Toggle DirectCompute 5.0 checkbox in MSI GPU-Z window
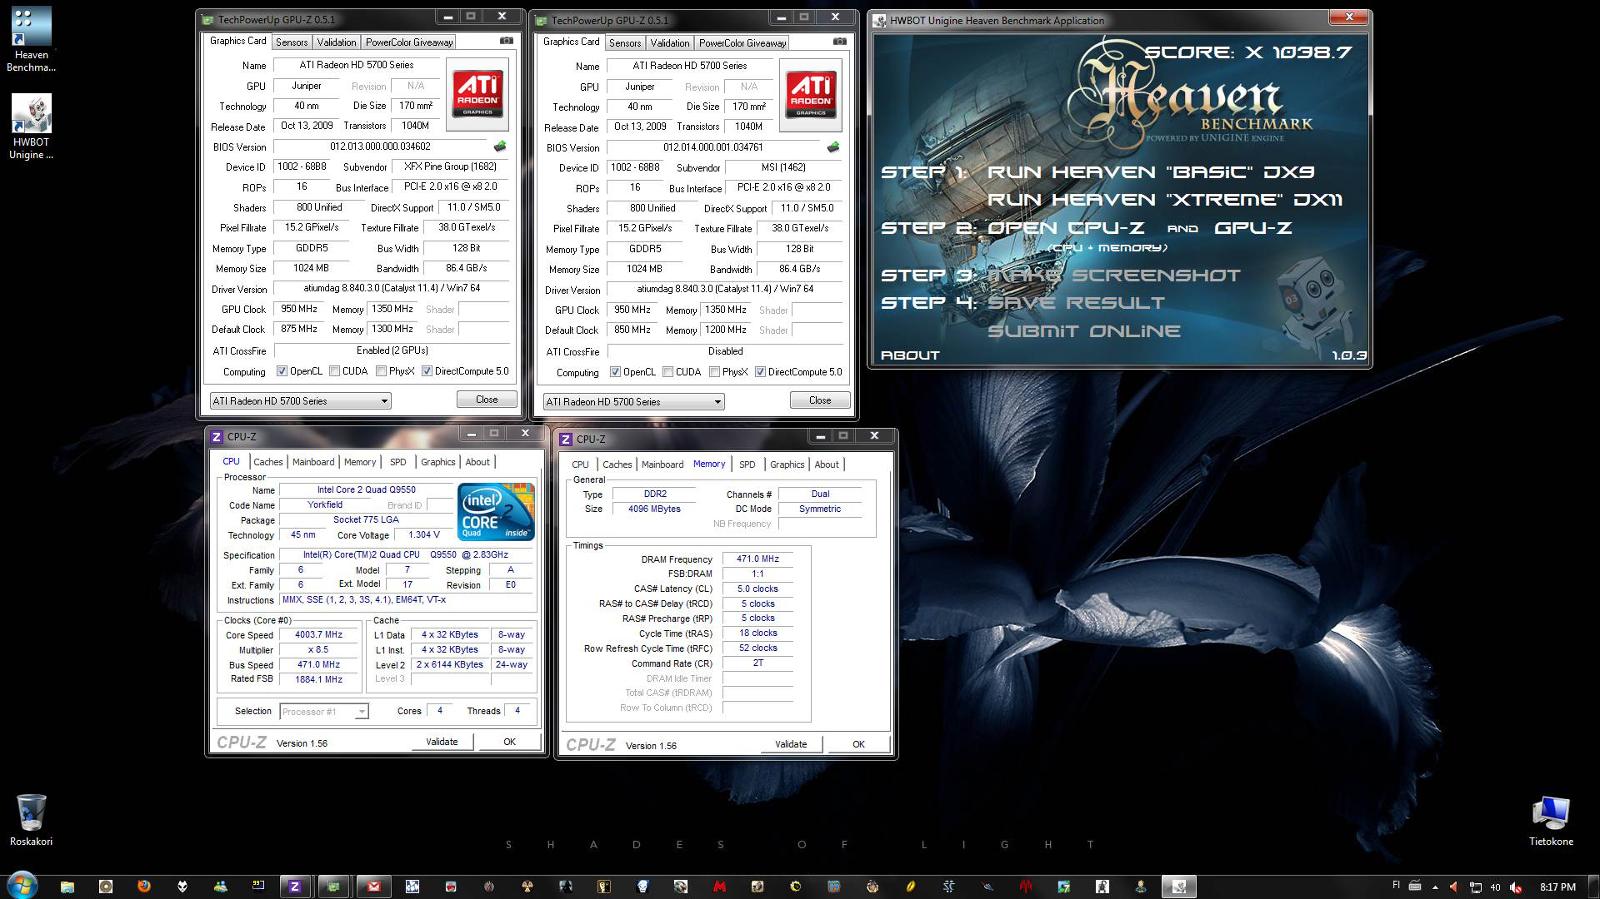Image resolution: width=1600 pixels, height=899 pixels. (x=760, y=372)
